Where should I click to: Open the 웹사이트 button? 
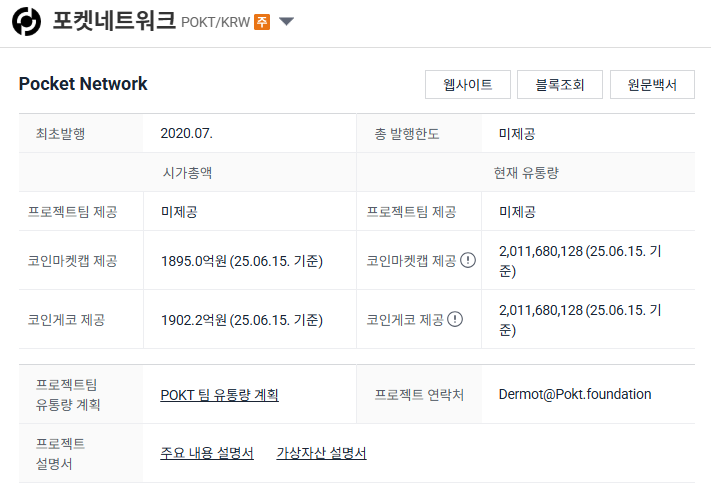point(468,84)
